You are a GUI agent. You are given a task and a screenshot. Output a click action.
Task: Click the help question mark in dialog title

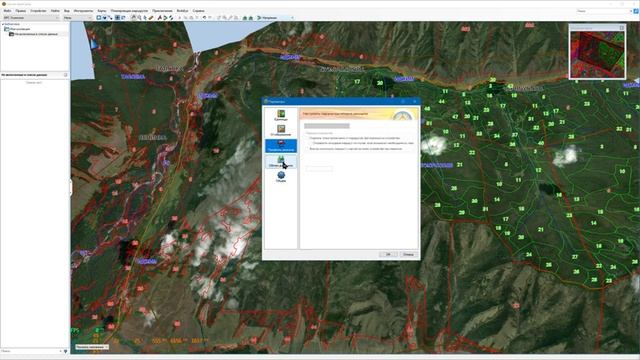[x=403, y=101]
